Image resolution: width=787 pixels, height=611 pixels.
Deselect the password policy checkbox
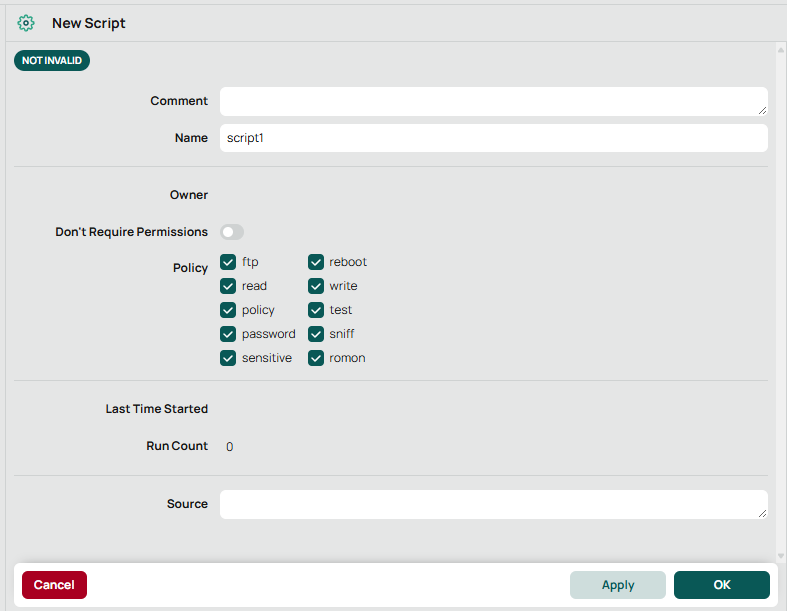coord(228,334)
